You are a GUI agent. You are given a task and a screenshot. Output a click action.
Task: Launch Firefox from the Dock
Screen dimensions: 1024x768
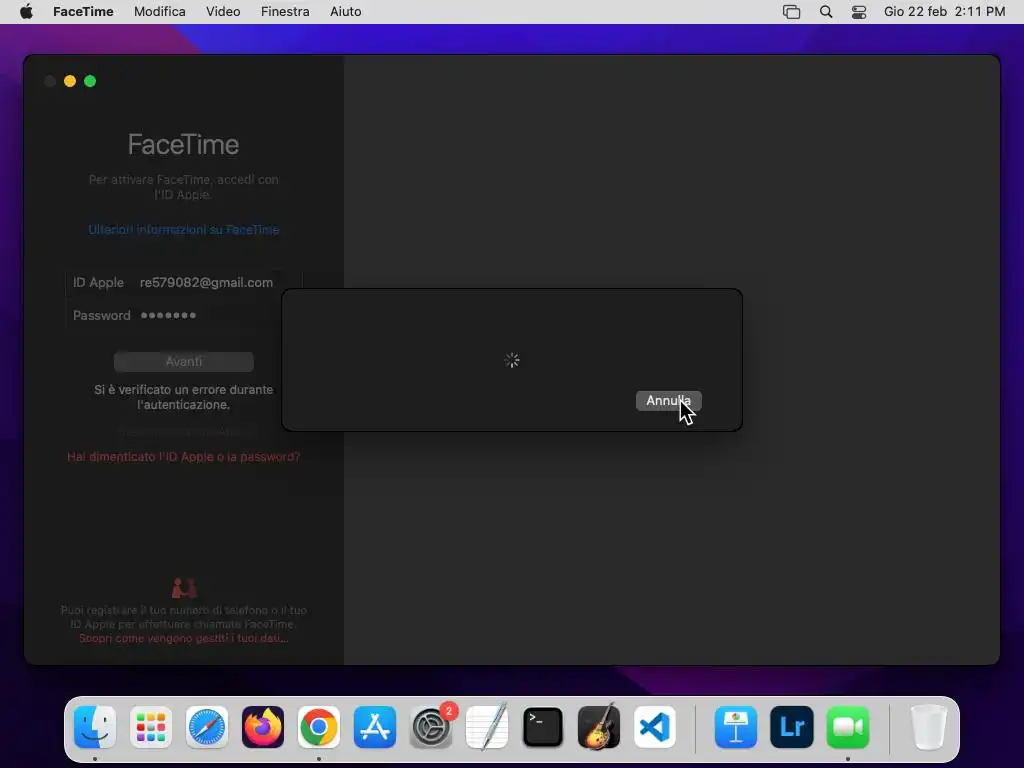click(263, 727)
